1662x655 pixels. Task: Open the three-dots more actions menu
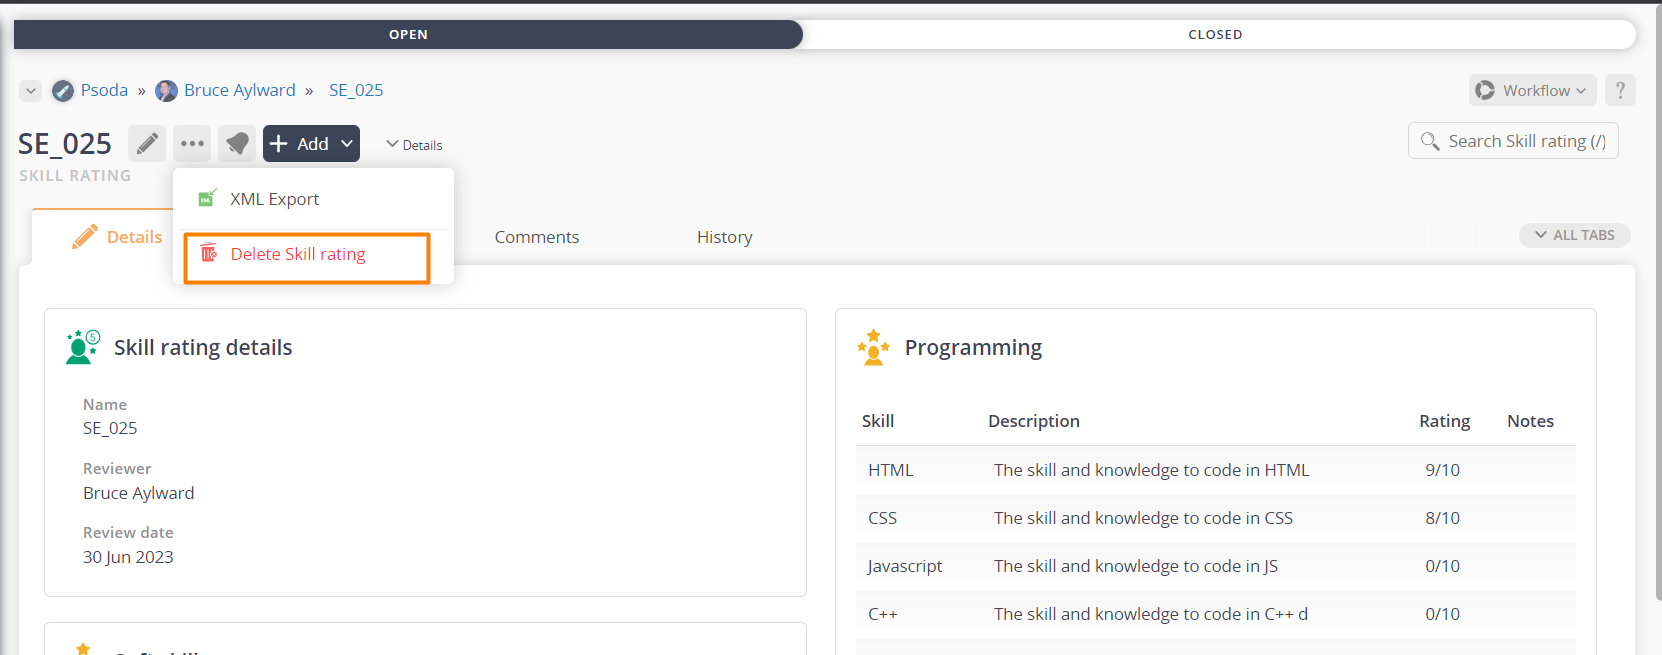click(x=192, y=143)
